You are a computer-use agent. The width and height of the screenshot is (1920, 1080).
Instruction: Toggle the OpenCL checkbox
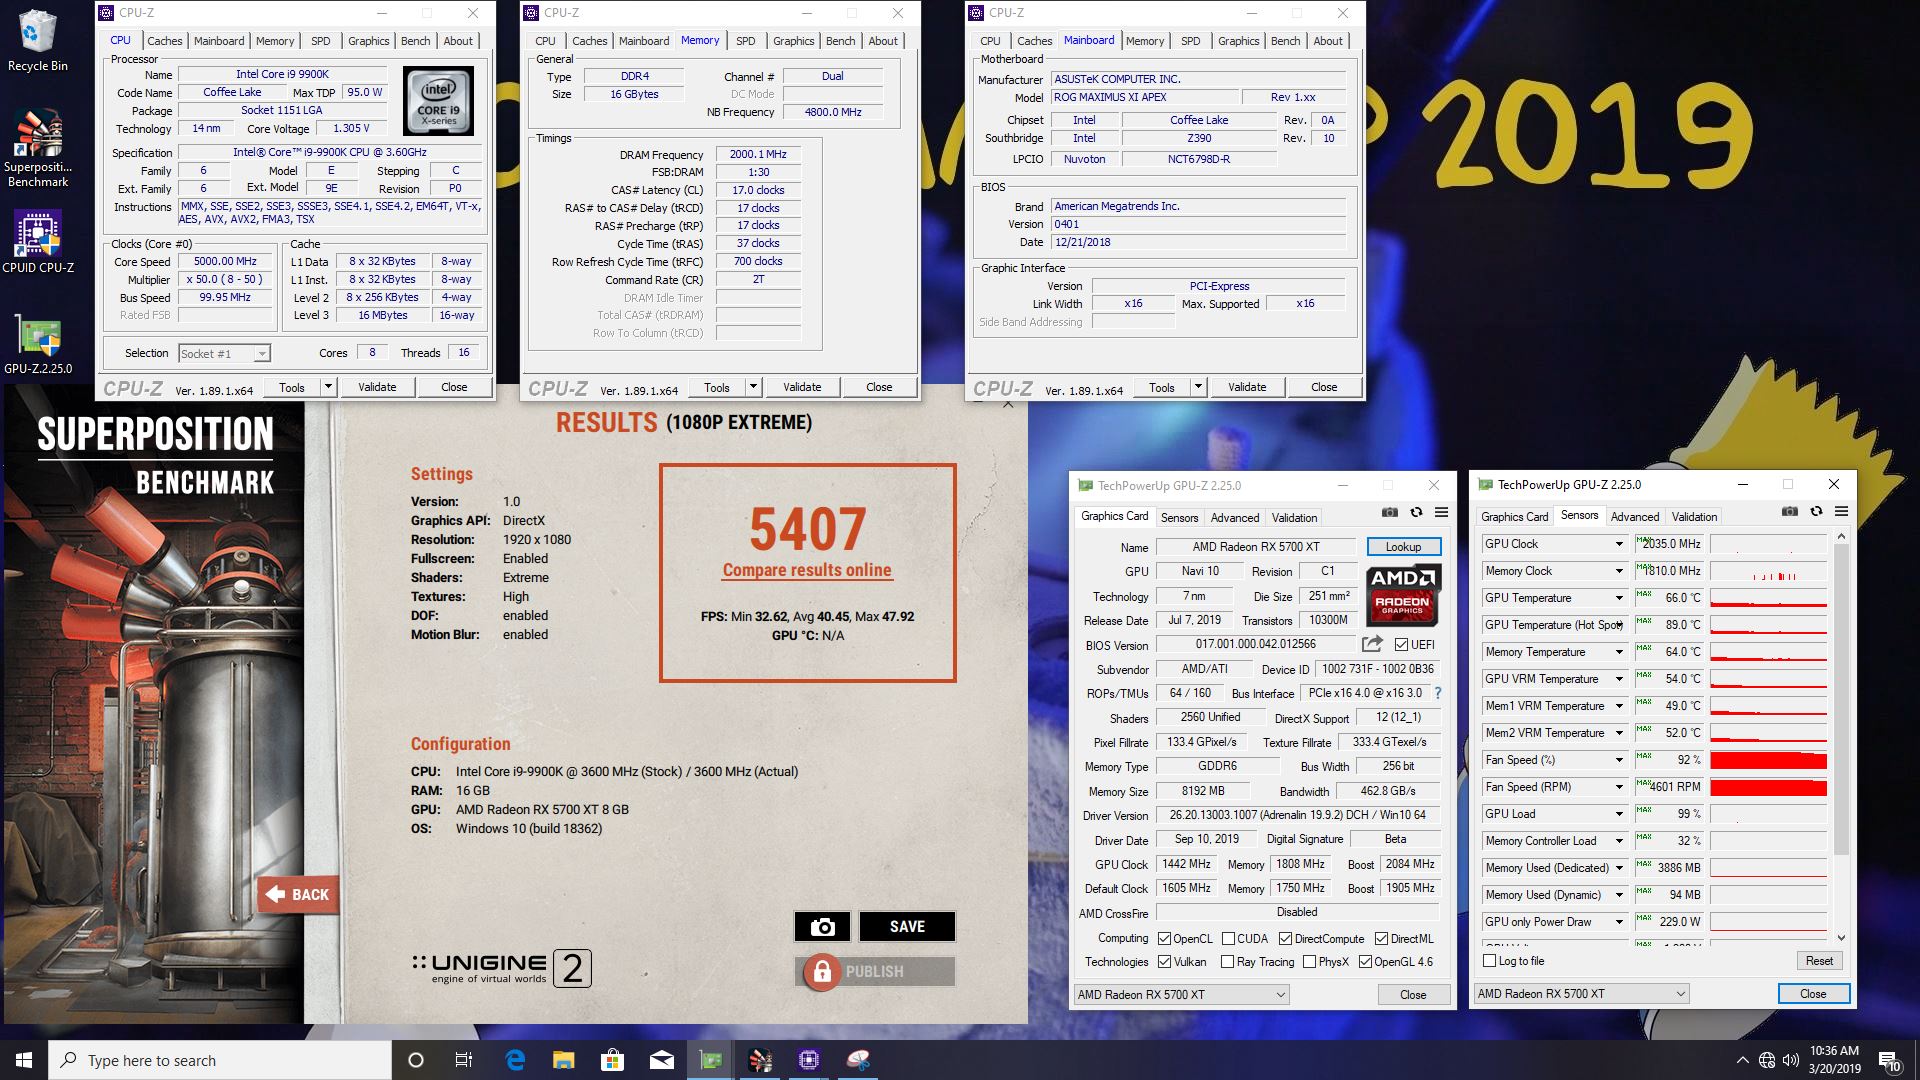1165,939
